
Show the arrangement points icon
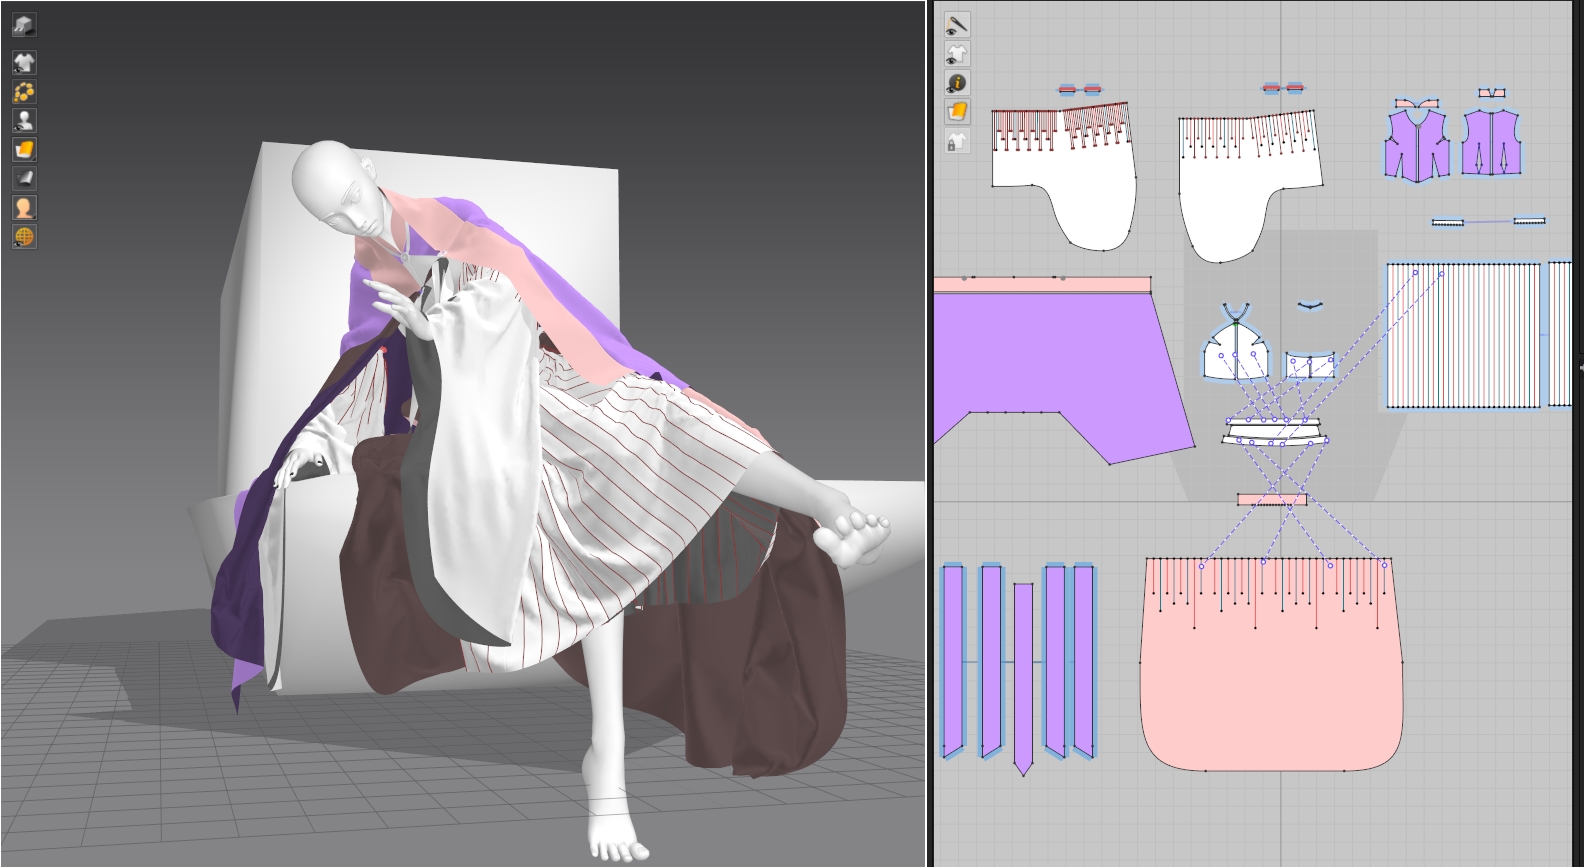coord(24,92)
